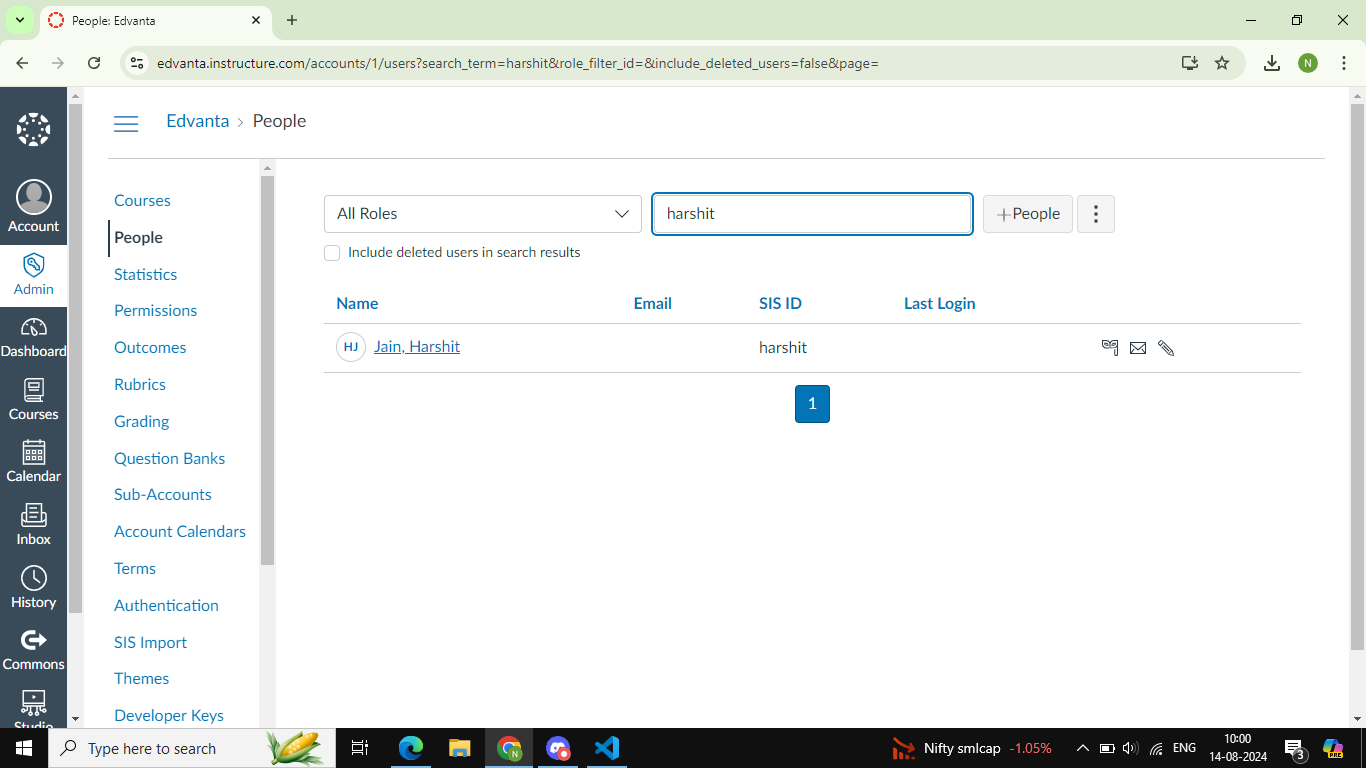The image size is (1366, 768).
Task: Act as user Harshit Jain icon
Action: 1109,348
